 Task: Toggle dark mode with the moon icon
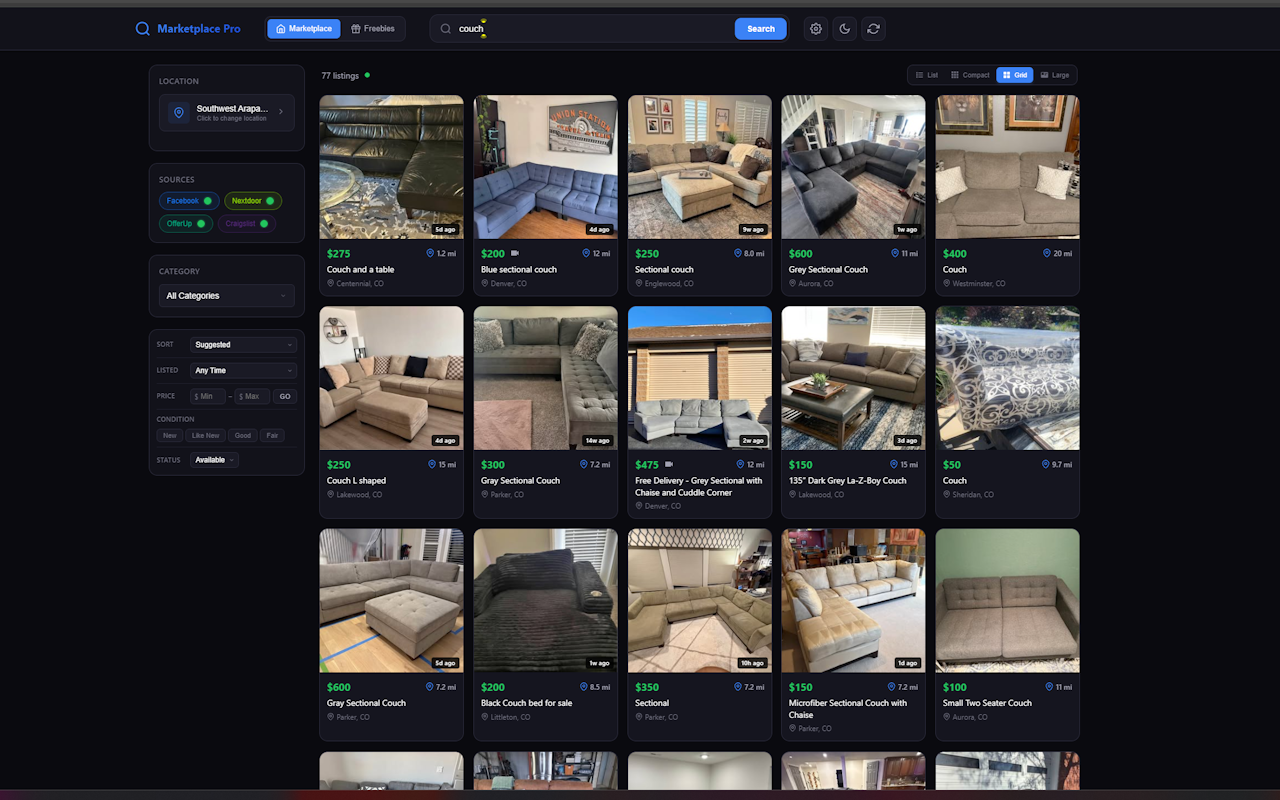(845, 29)
